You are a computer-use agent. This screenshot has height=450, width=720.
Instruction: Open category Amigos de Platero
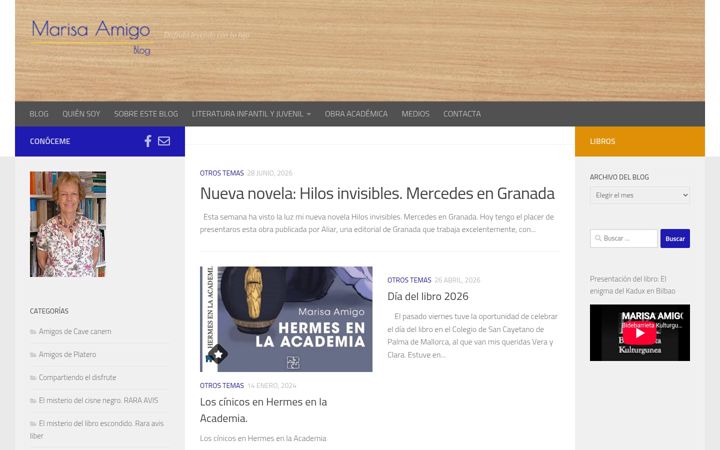click(x=68, y=354)
